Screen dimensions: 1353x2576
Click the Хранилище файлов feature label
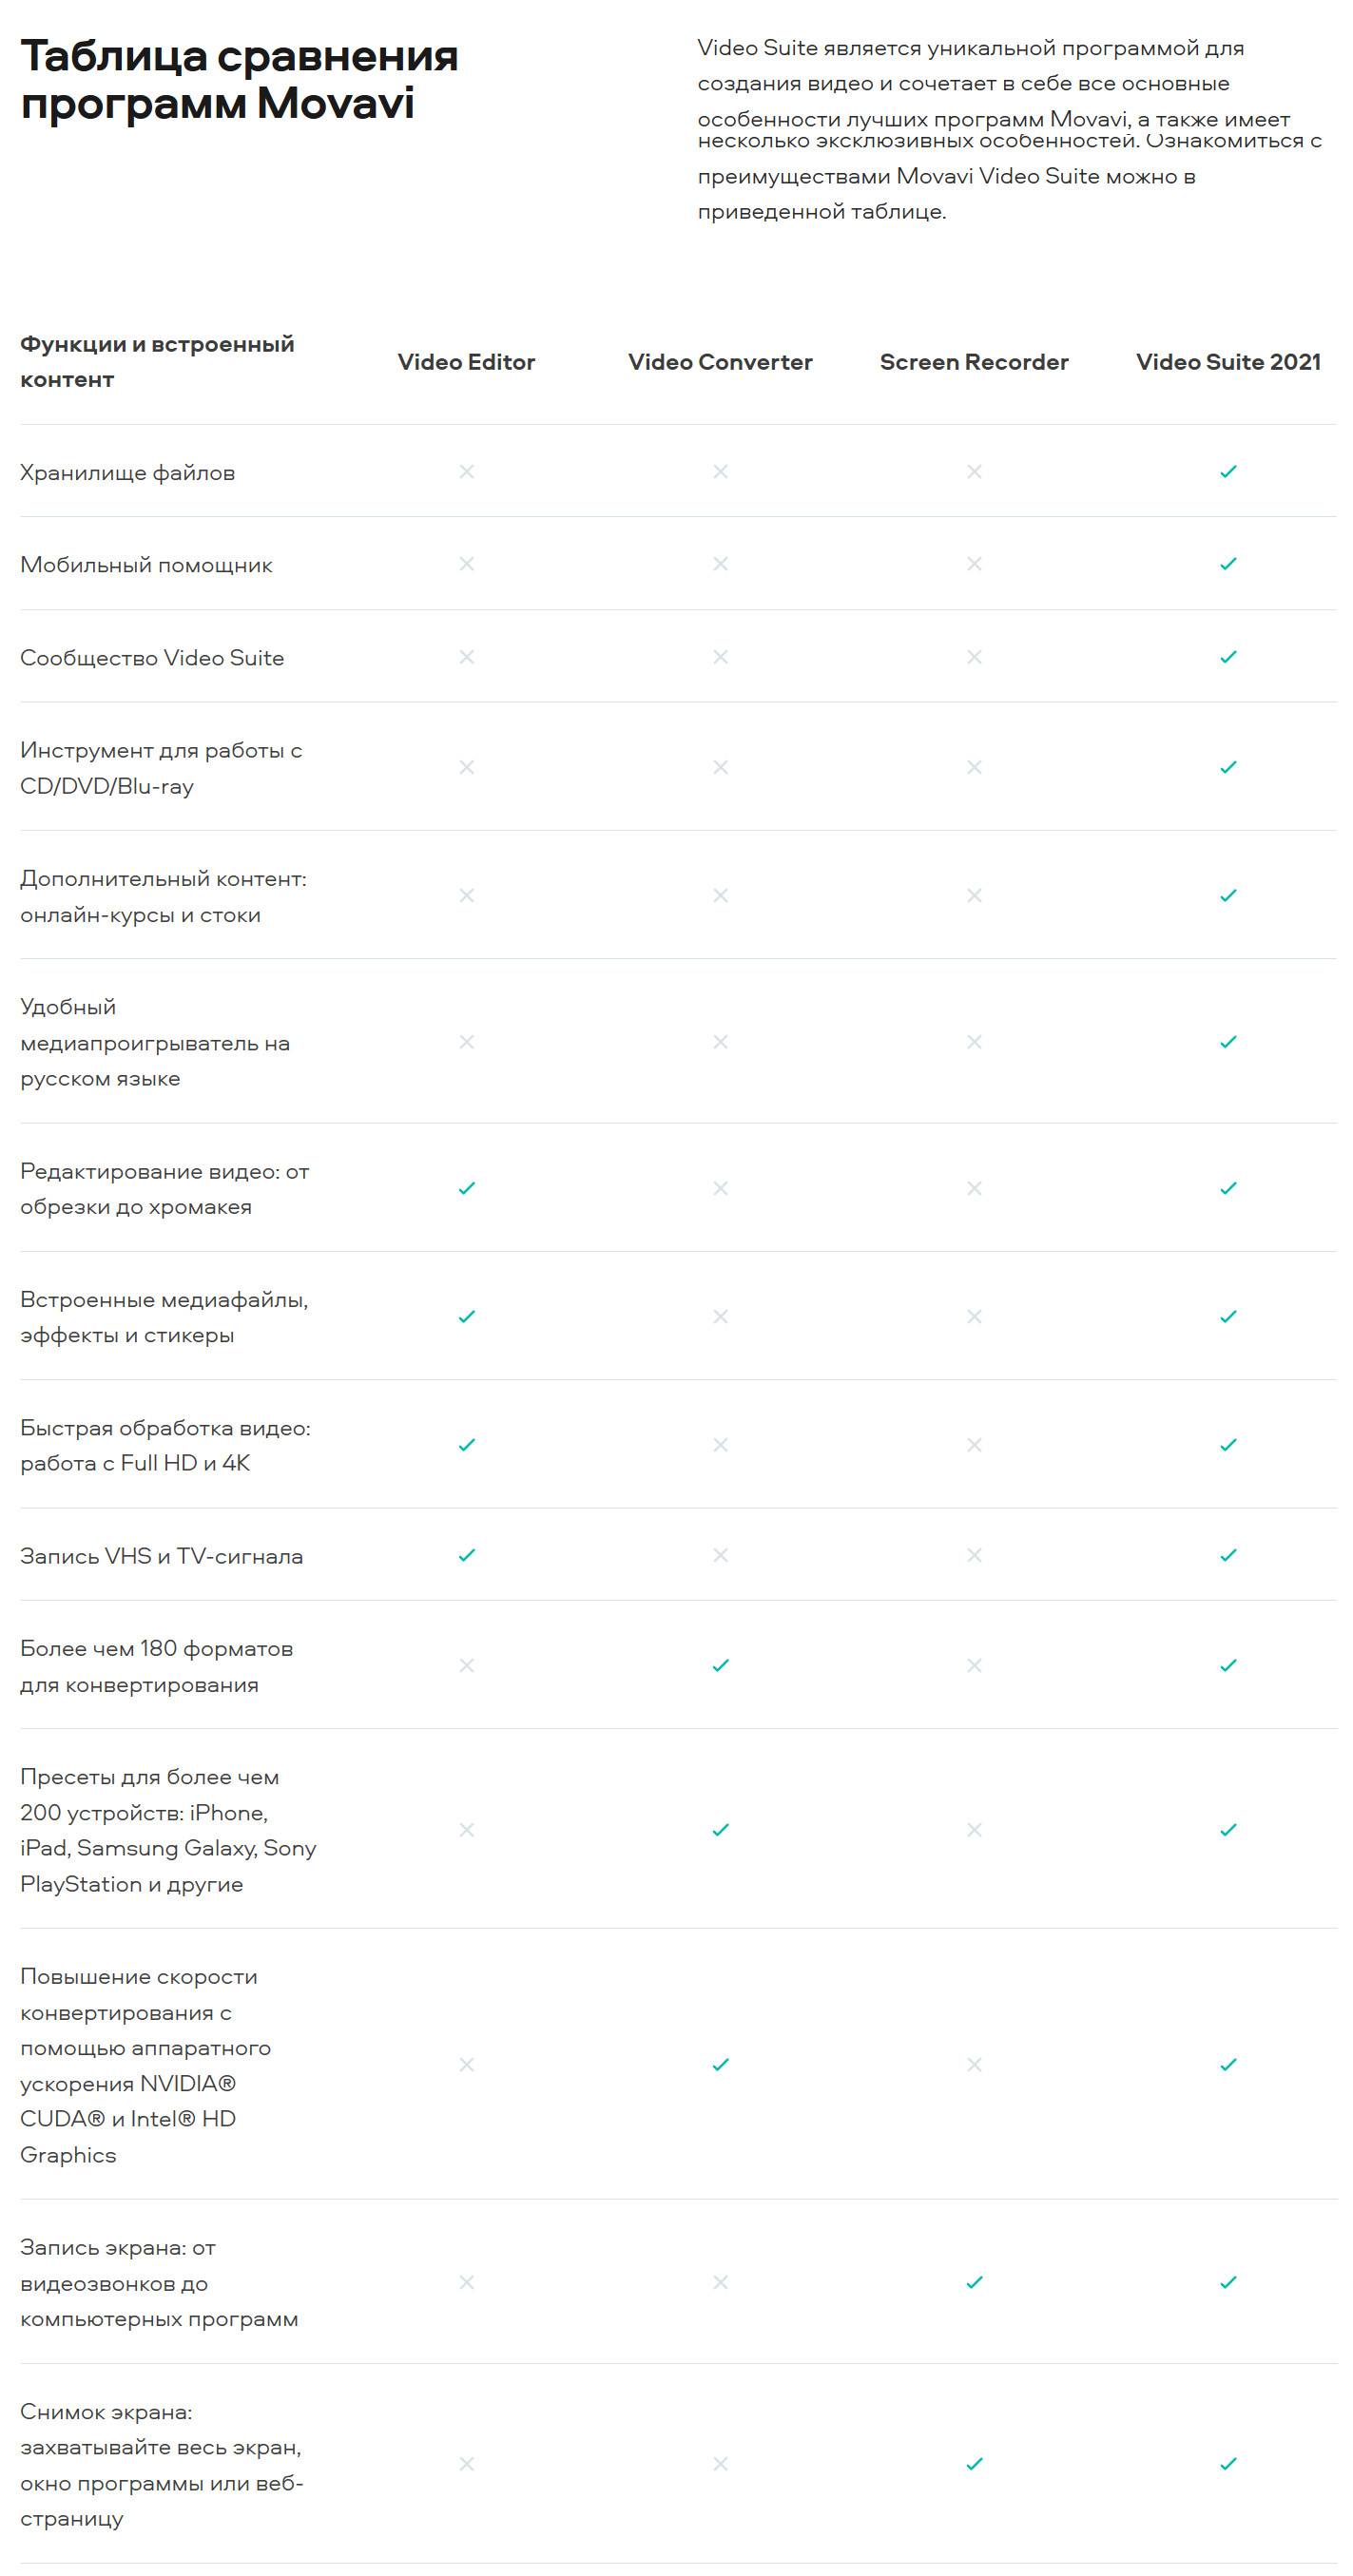(x=127, y=472)
